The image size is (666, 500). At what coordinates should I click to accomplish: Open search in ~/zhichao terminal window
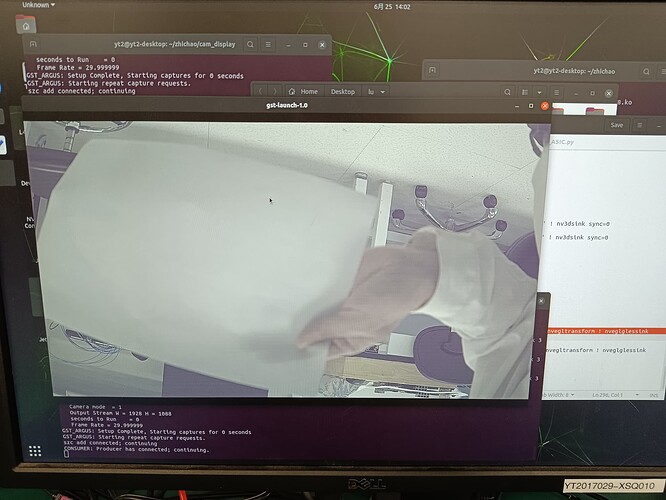646,71
